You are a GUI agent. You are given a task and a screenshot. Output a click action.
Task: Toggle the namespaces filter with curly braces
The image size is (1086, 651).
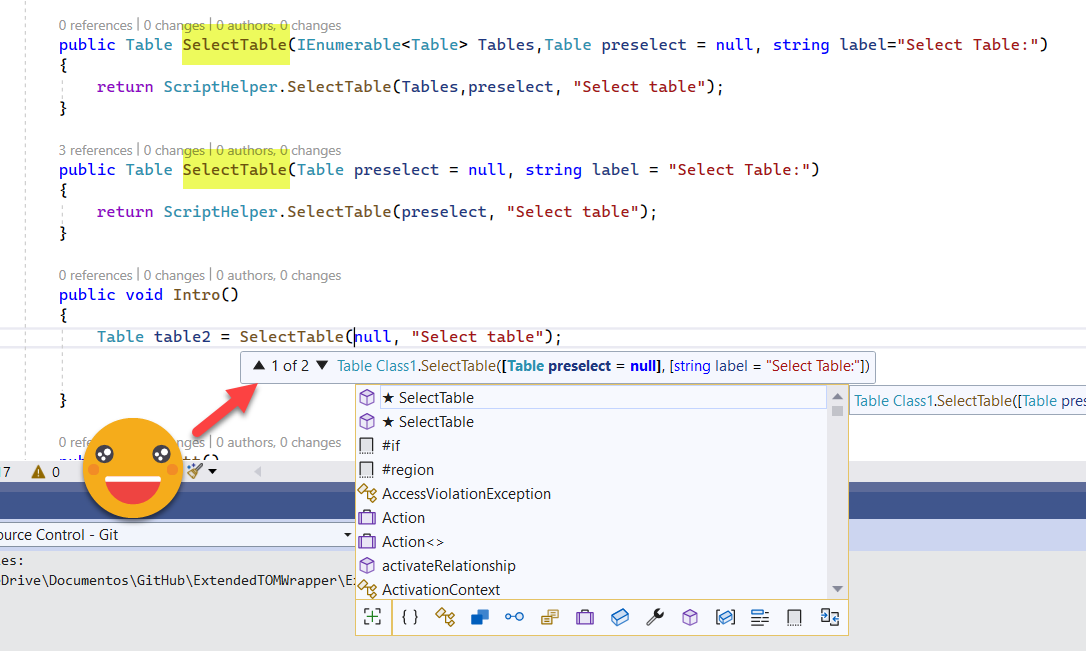pos(410,617)
